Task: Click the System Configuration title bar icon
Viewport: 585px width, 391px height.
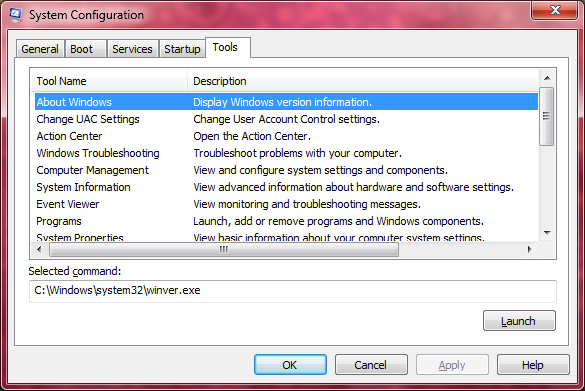Action: pyautogui.click(x=15, y=15)
